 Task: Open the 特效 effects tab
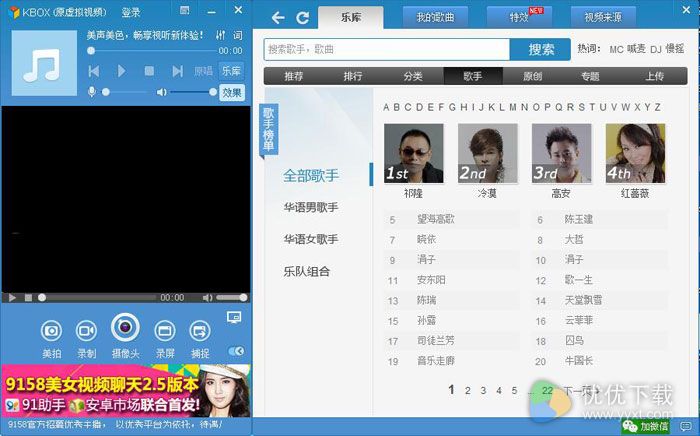(519, 17)
